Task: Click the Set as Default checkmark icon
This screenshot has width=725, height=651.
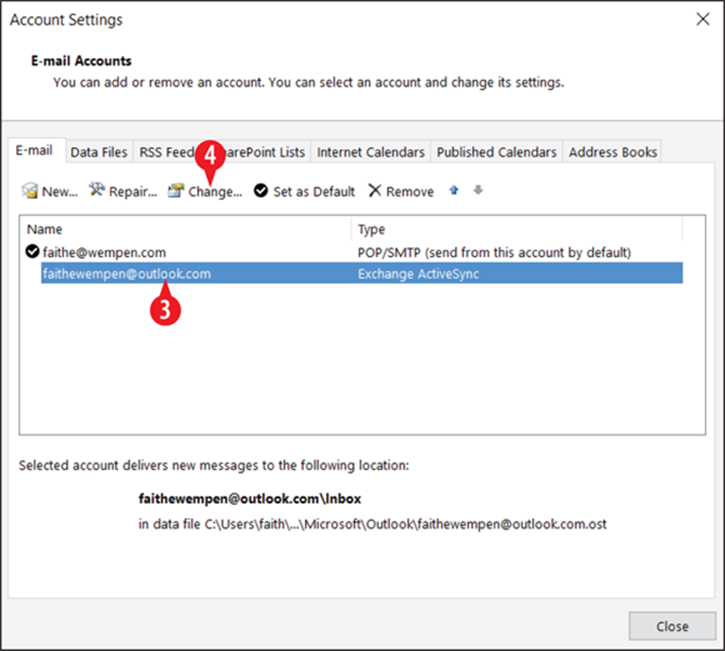Action: (x=261, y=190)
